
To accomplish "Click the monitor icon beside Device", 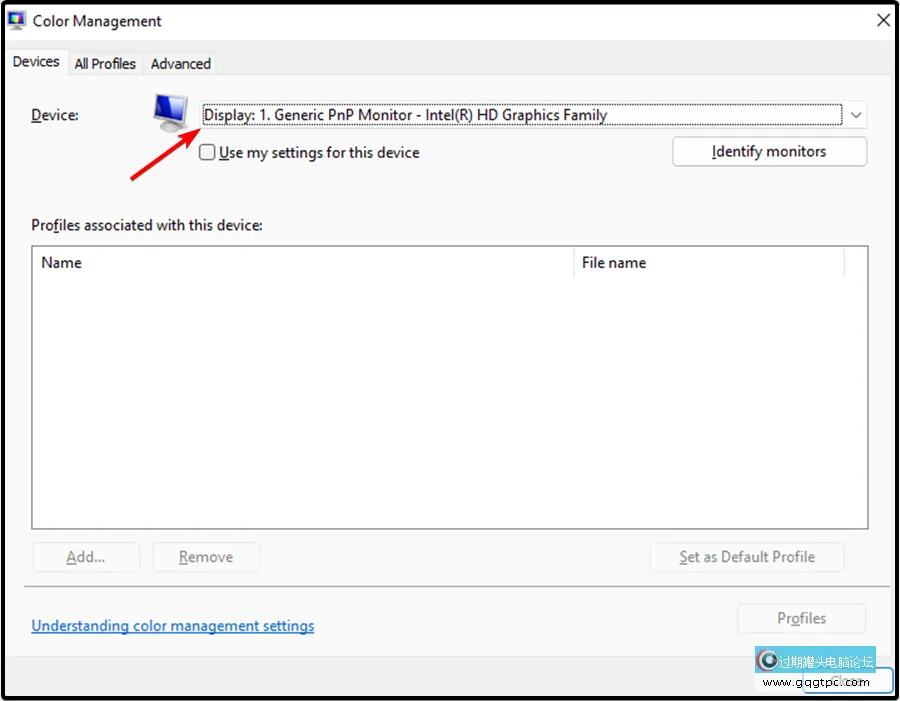I will coord(170,114).
